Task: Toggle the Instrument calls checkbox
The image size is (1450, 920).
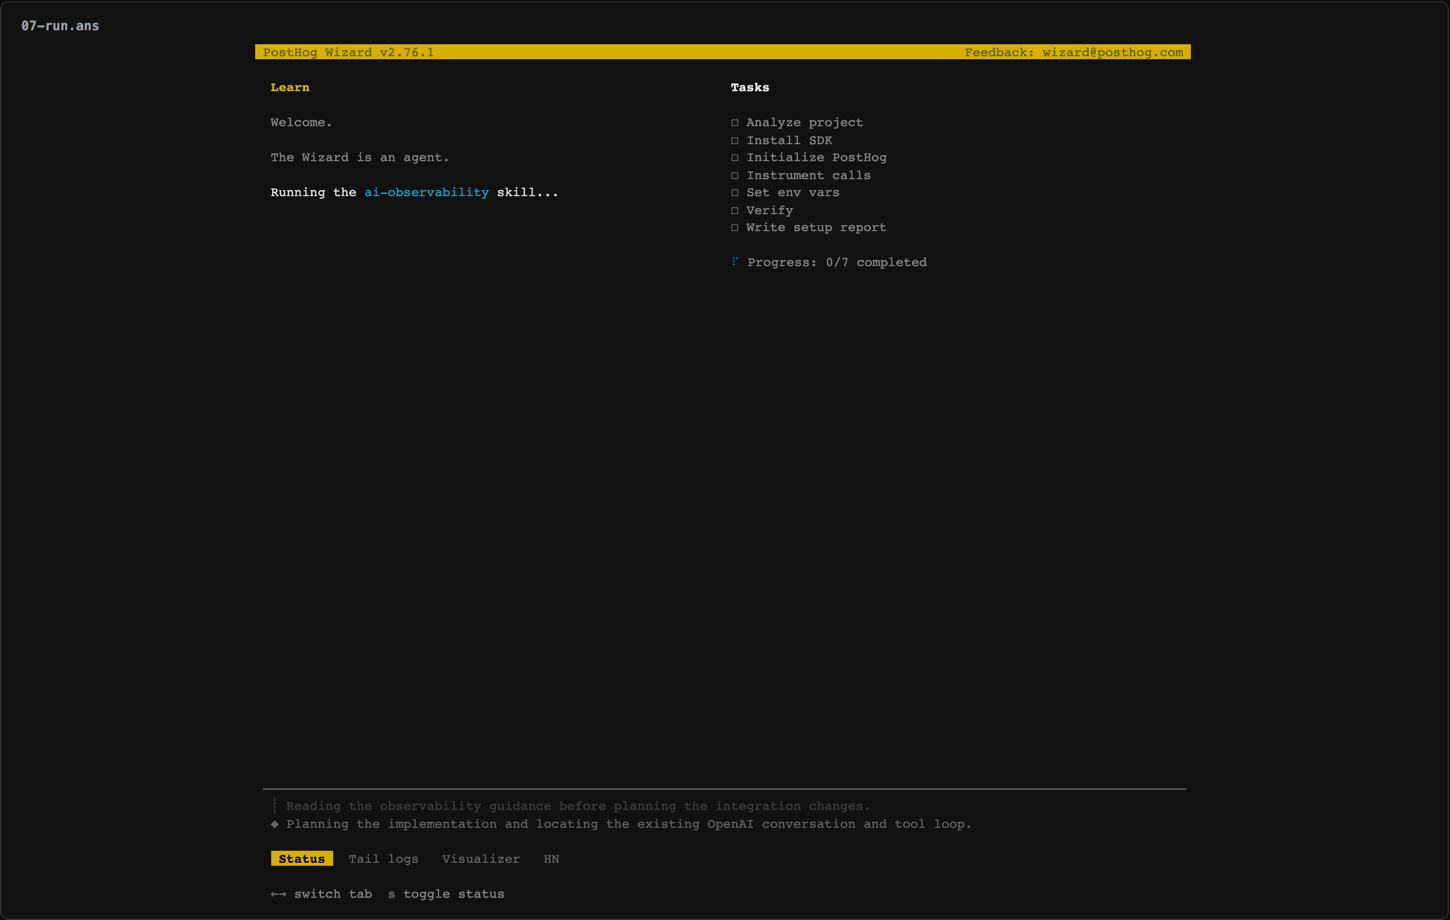Action: coord(735,176)
